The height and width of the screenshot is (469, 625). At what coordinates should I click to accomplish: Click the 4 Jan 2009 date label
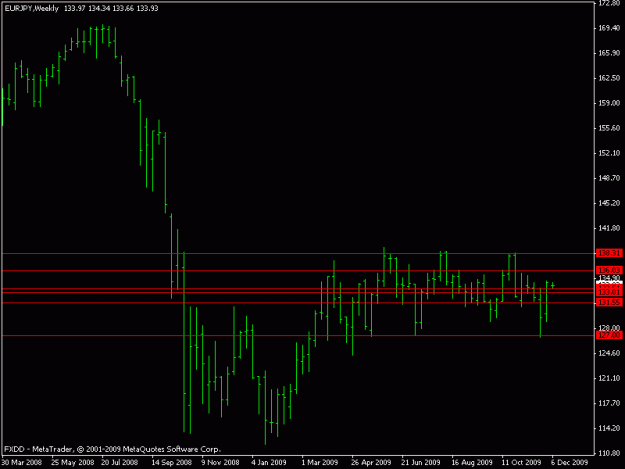click(x=269, y=462)
